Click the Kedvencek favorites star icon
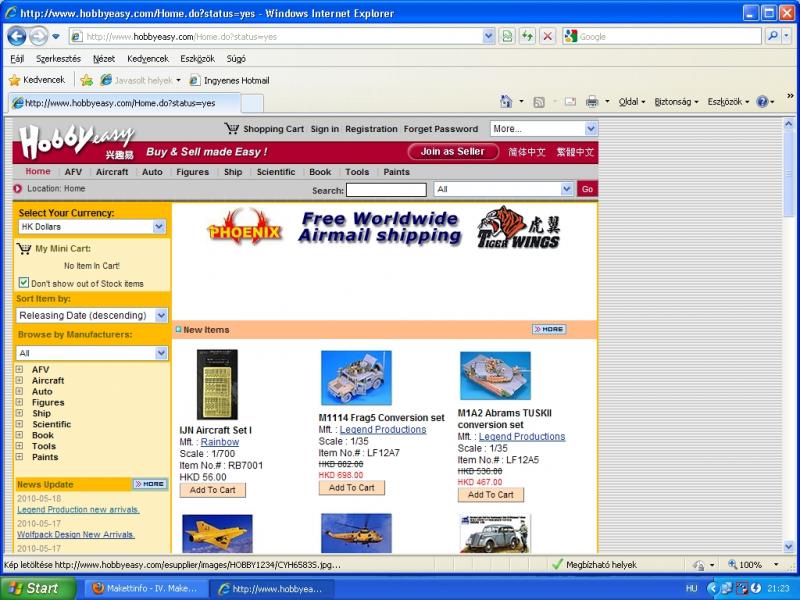 [15, 80]
